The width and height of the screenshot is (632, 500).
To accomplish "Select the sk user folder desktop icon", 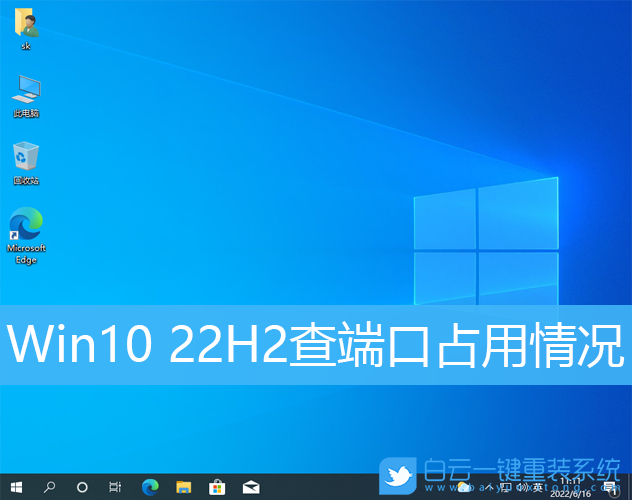I will coord(26,29).
